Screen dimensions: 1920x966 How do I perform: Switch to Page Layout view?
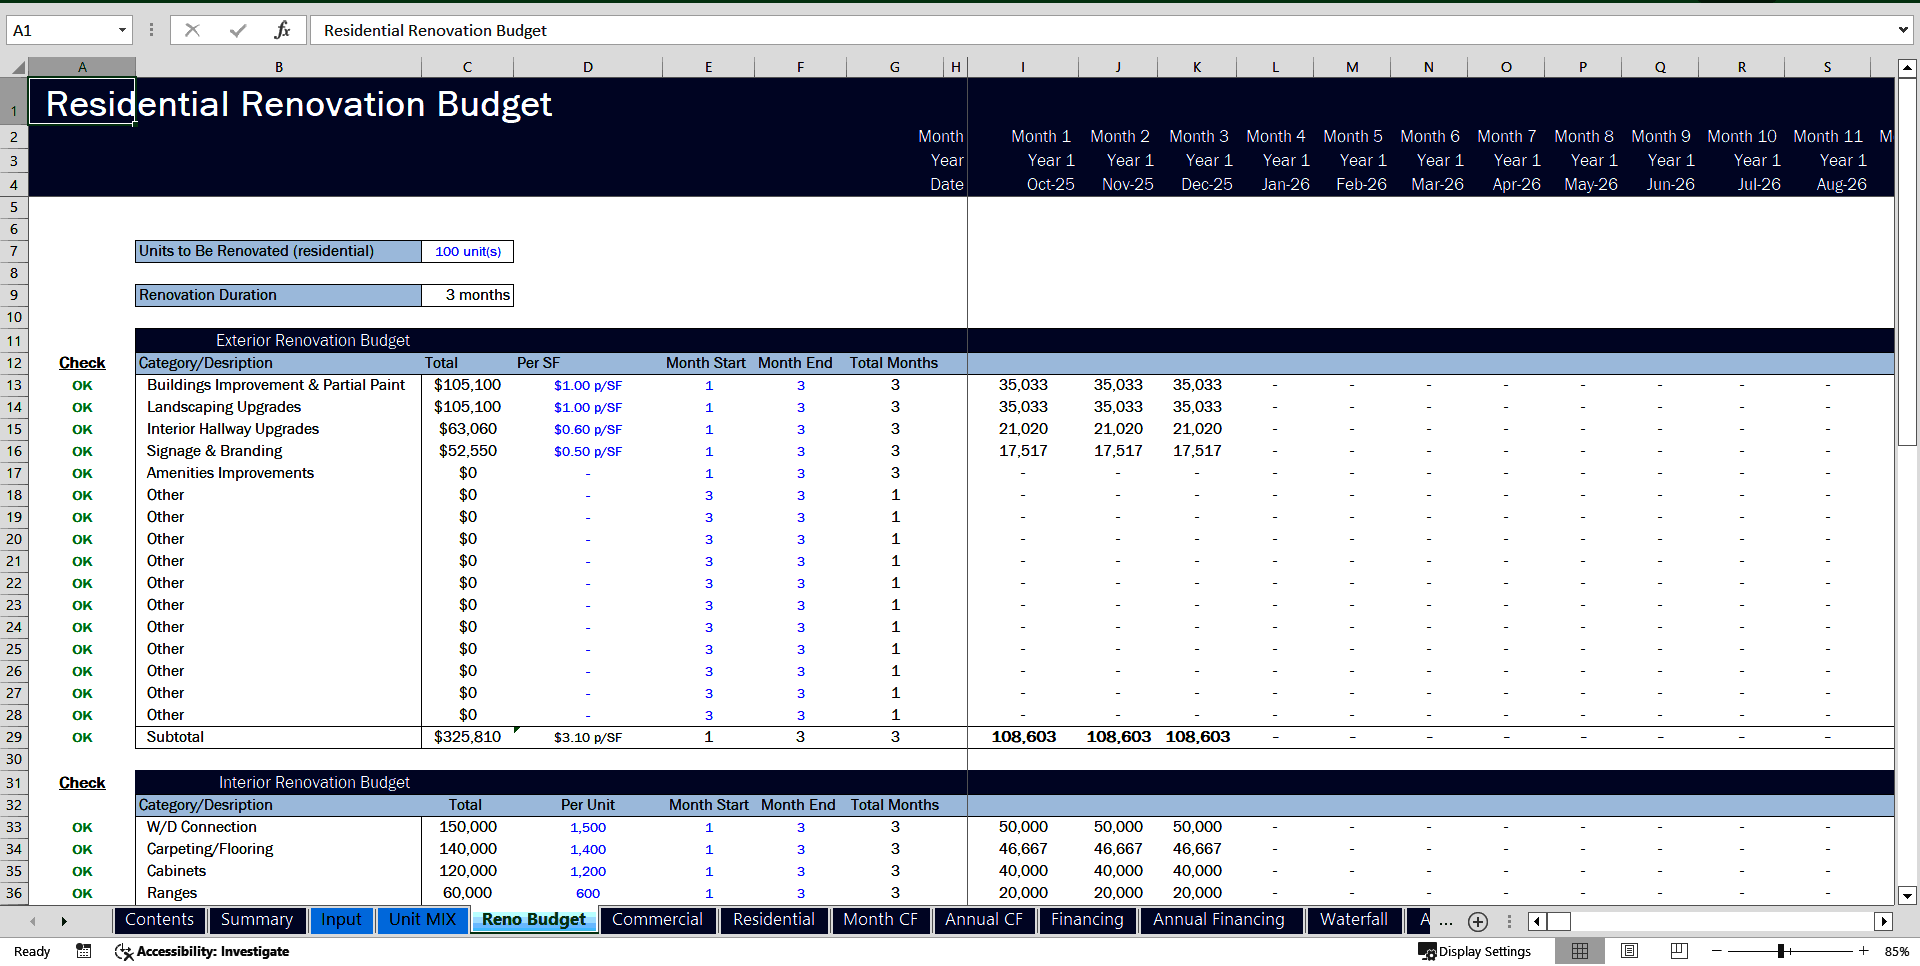1630,951
